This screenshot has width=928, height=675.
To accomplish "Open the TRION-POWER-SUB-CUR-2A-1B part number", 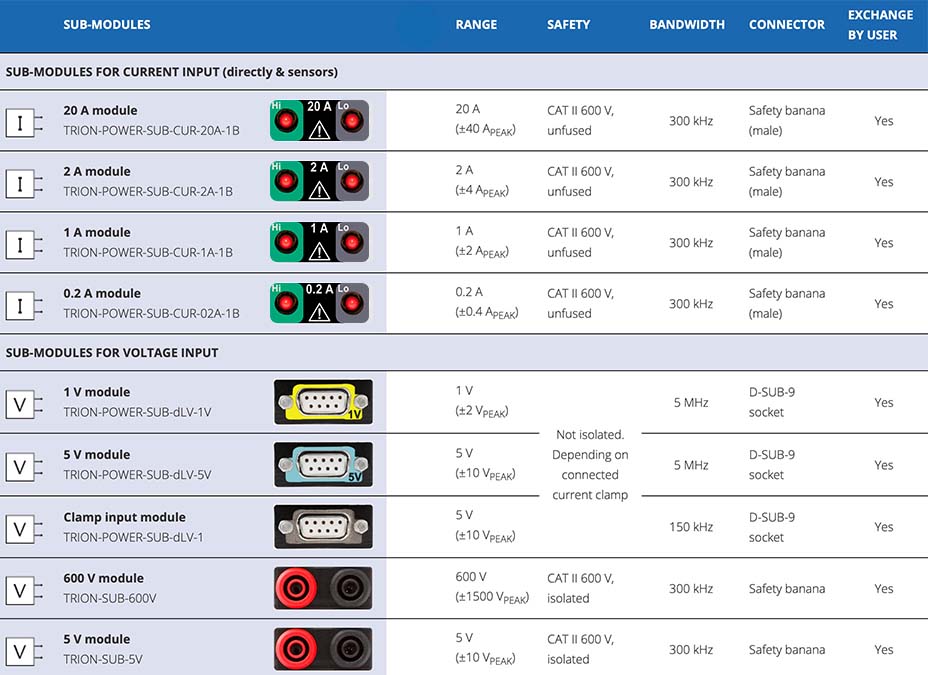I will [x=148, y=192].
